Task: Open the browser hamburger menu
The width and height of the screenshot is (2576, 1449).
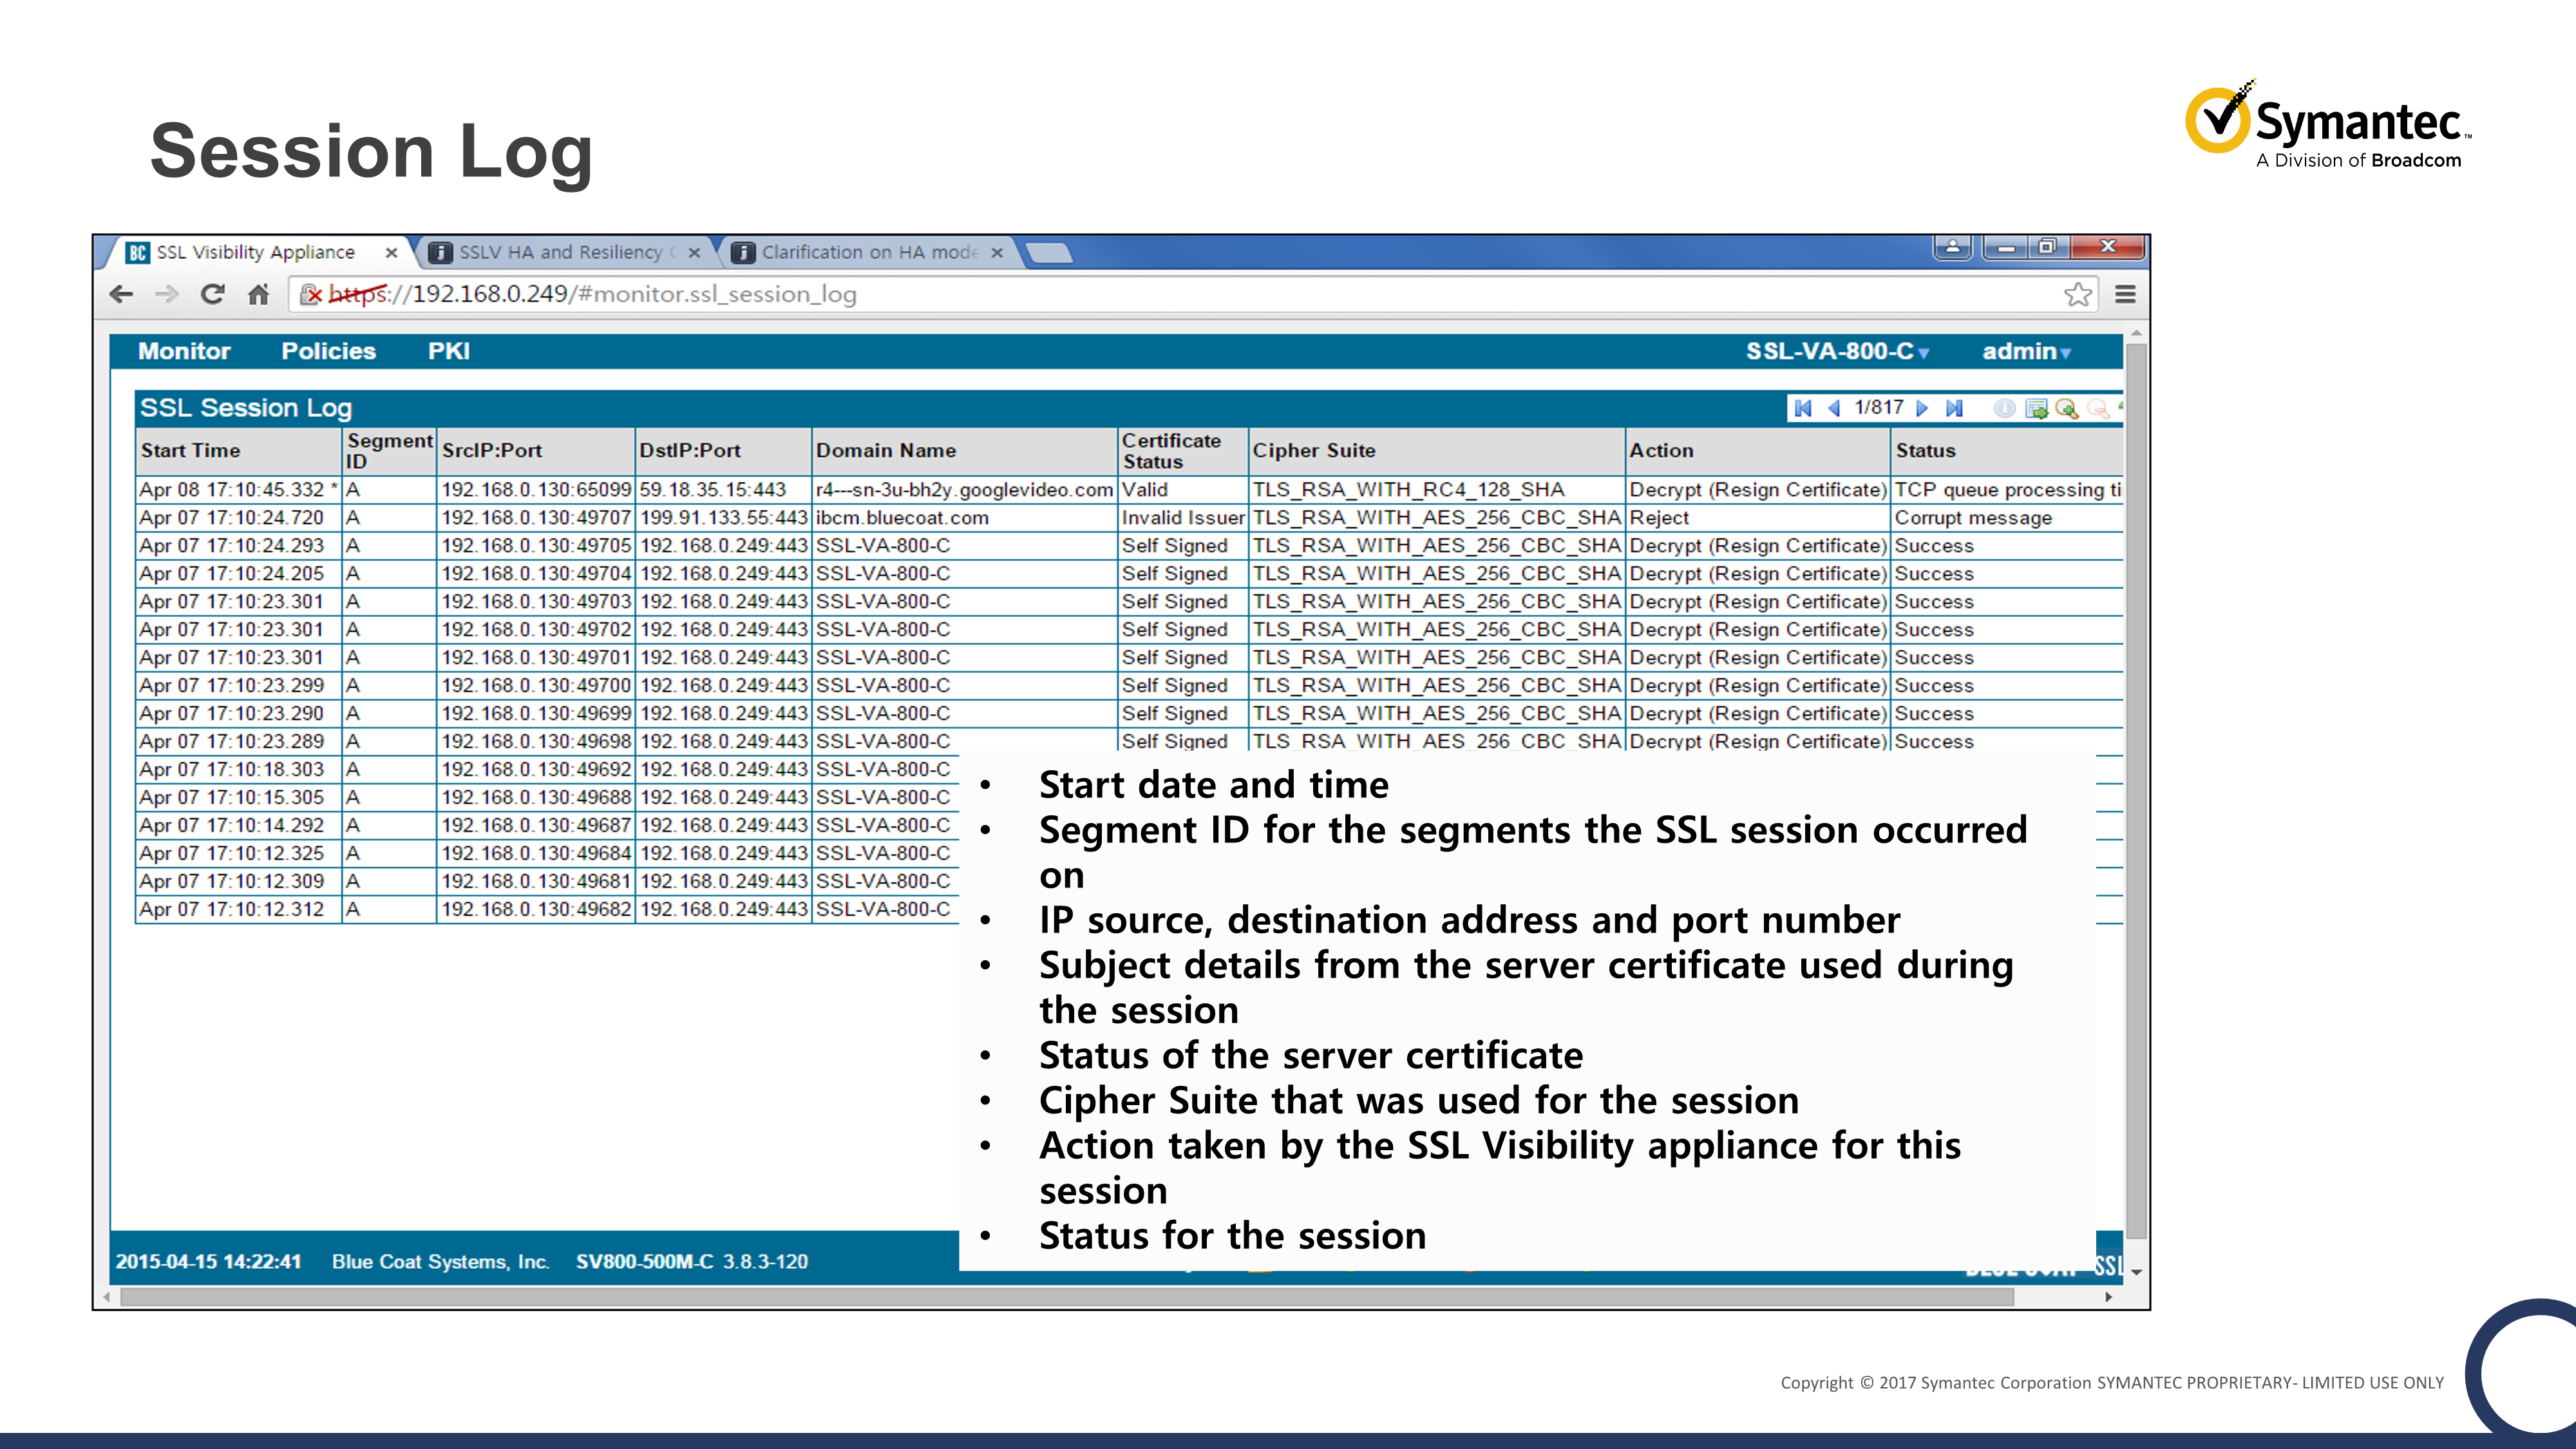Action: click(2125, 294)
